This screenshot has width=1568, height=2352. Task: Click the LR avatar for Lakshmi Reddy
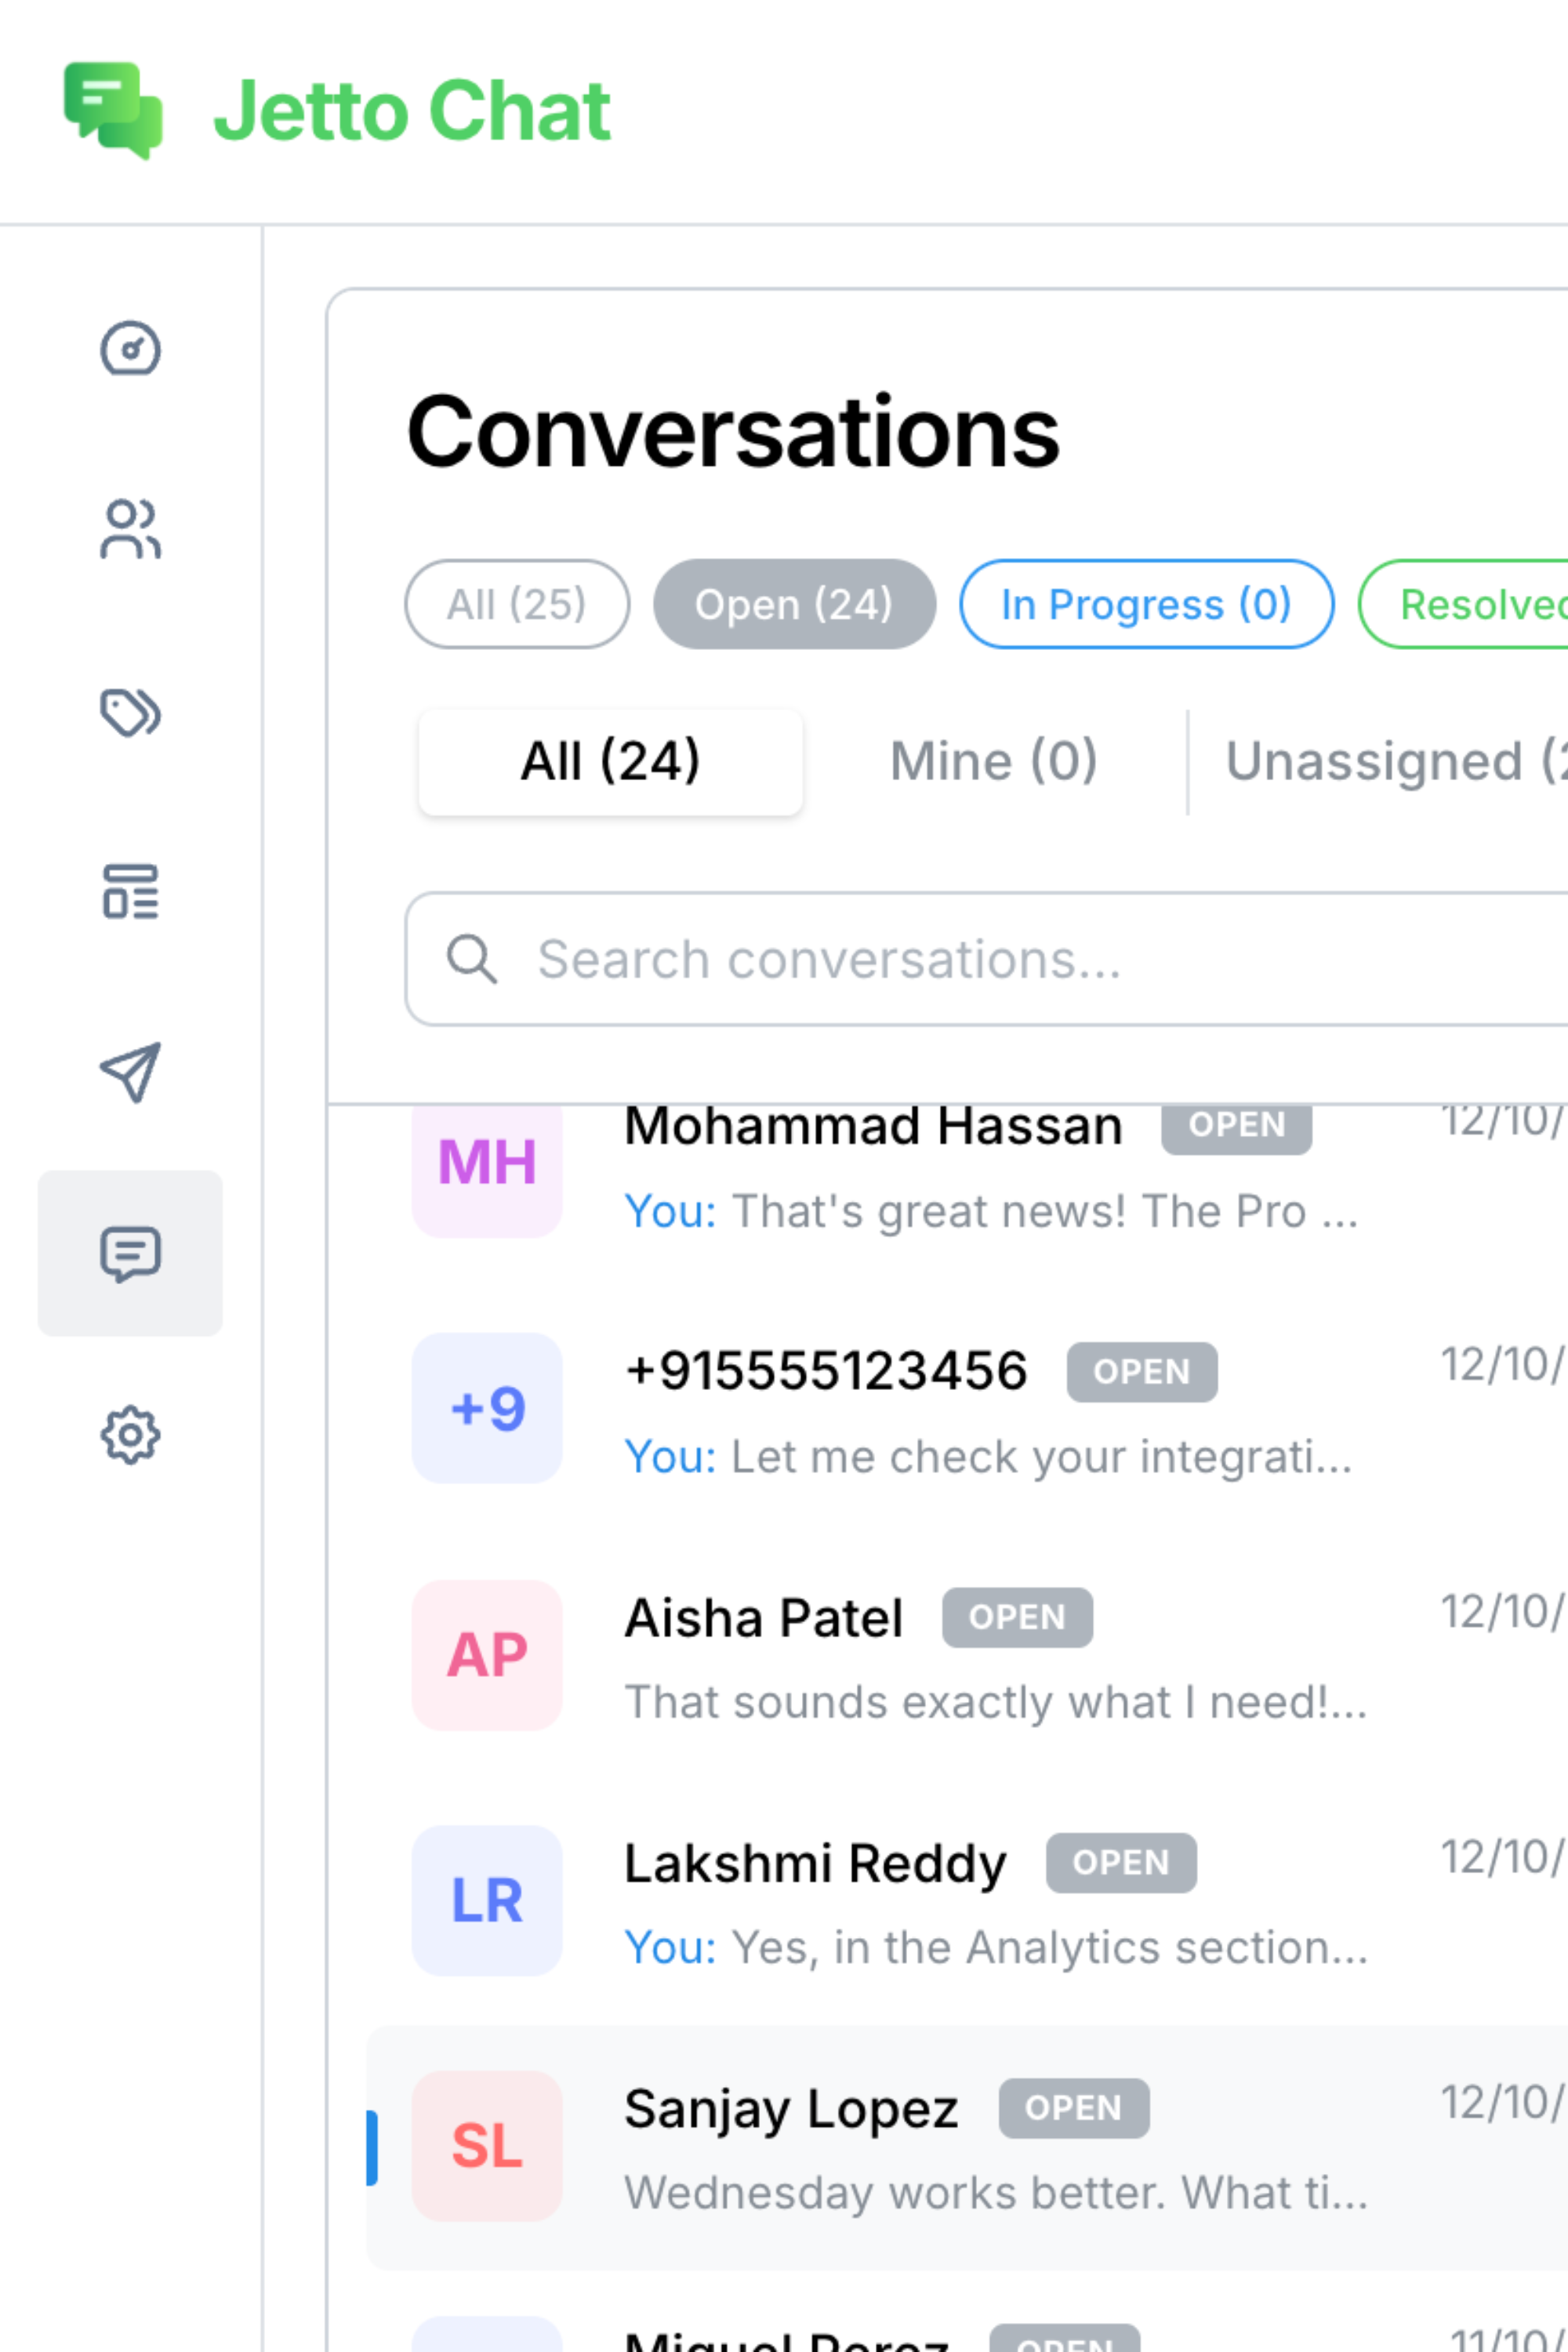click(x=487, y=1901)
